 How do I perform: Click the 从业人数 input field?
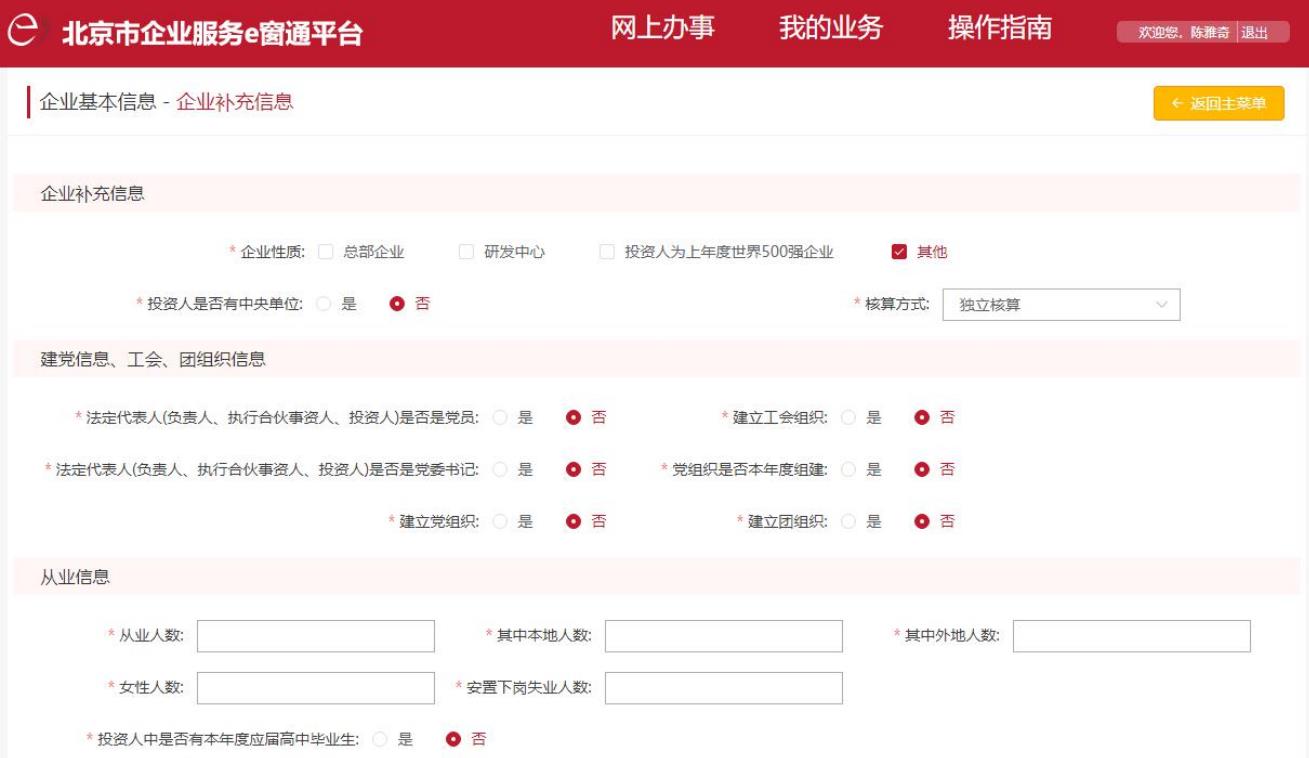coord(316,636)
